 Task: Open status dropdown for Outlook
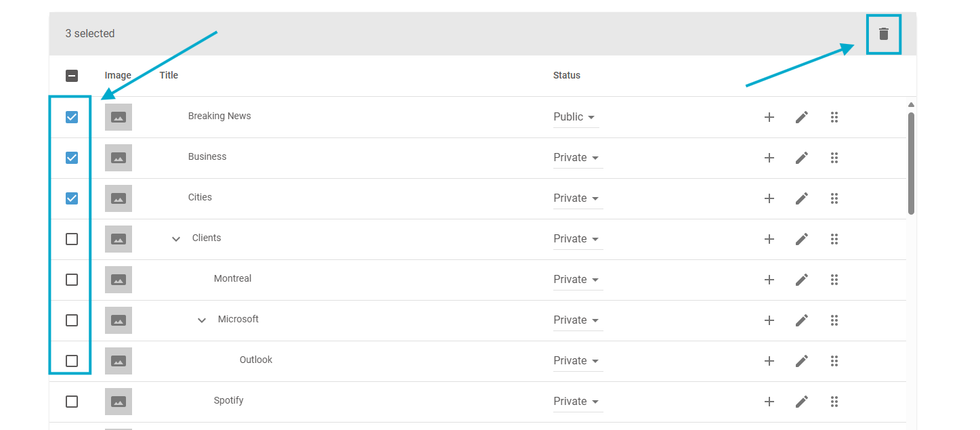click(576, 361)
